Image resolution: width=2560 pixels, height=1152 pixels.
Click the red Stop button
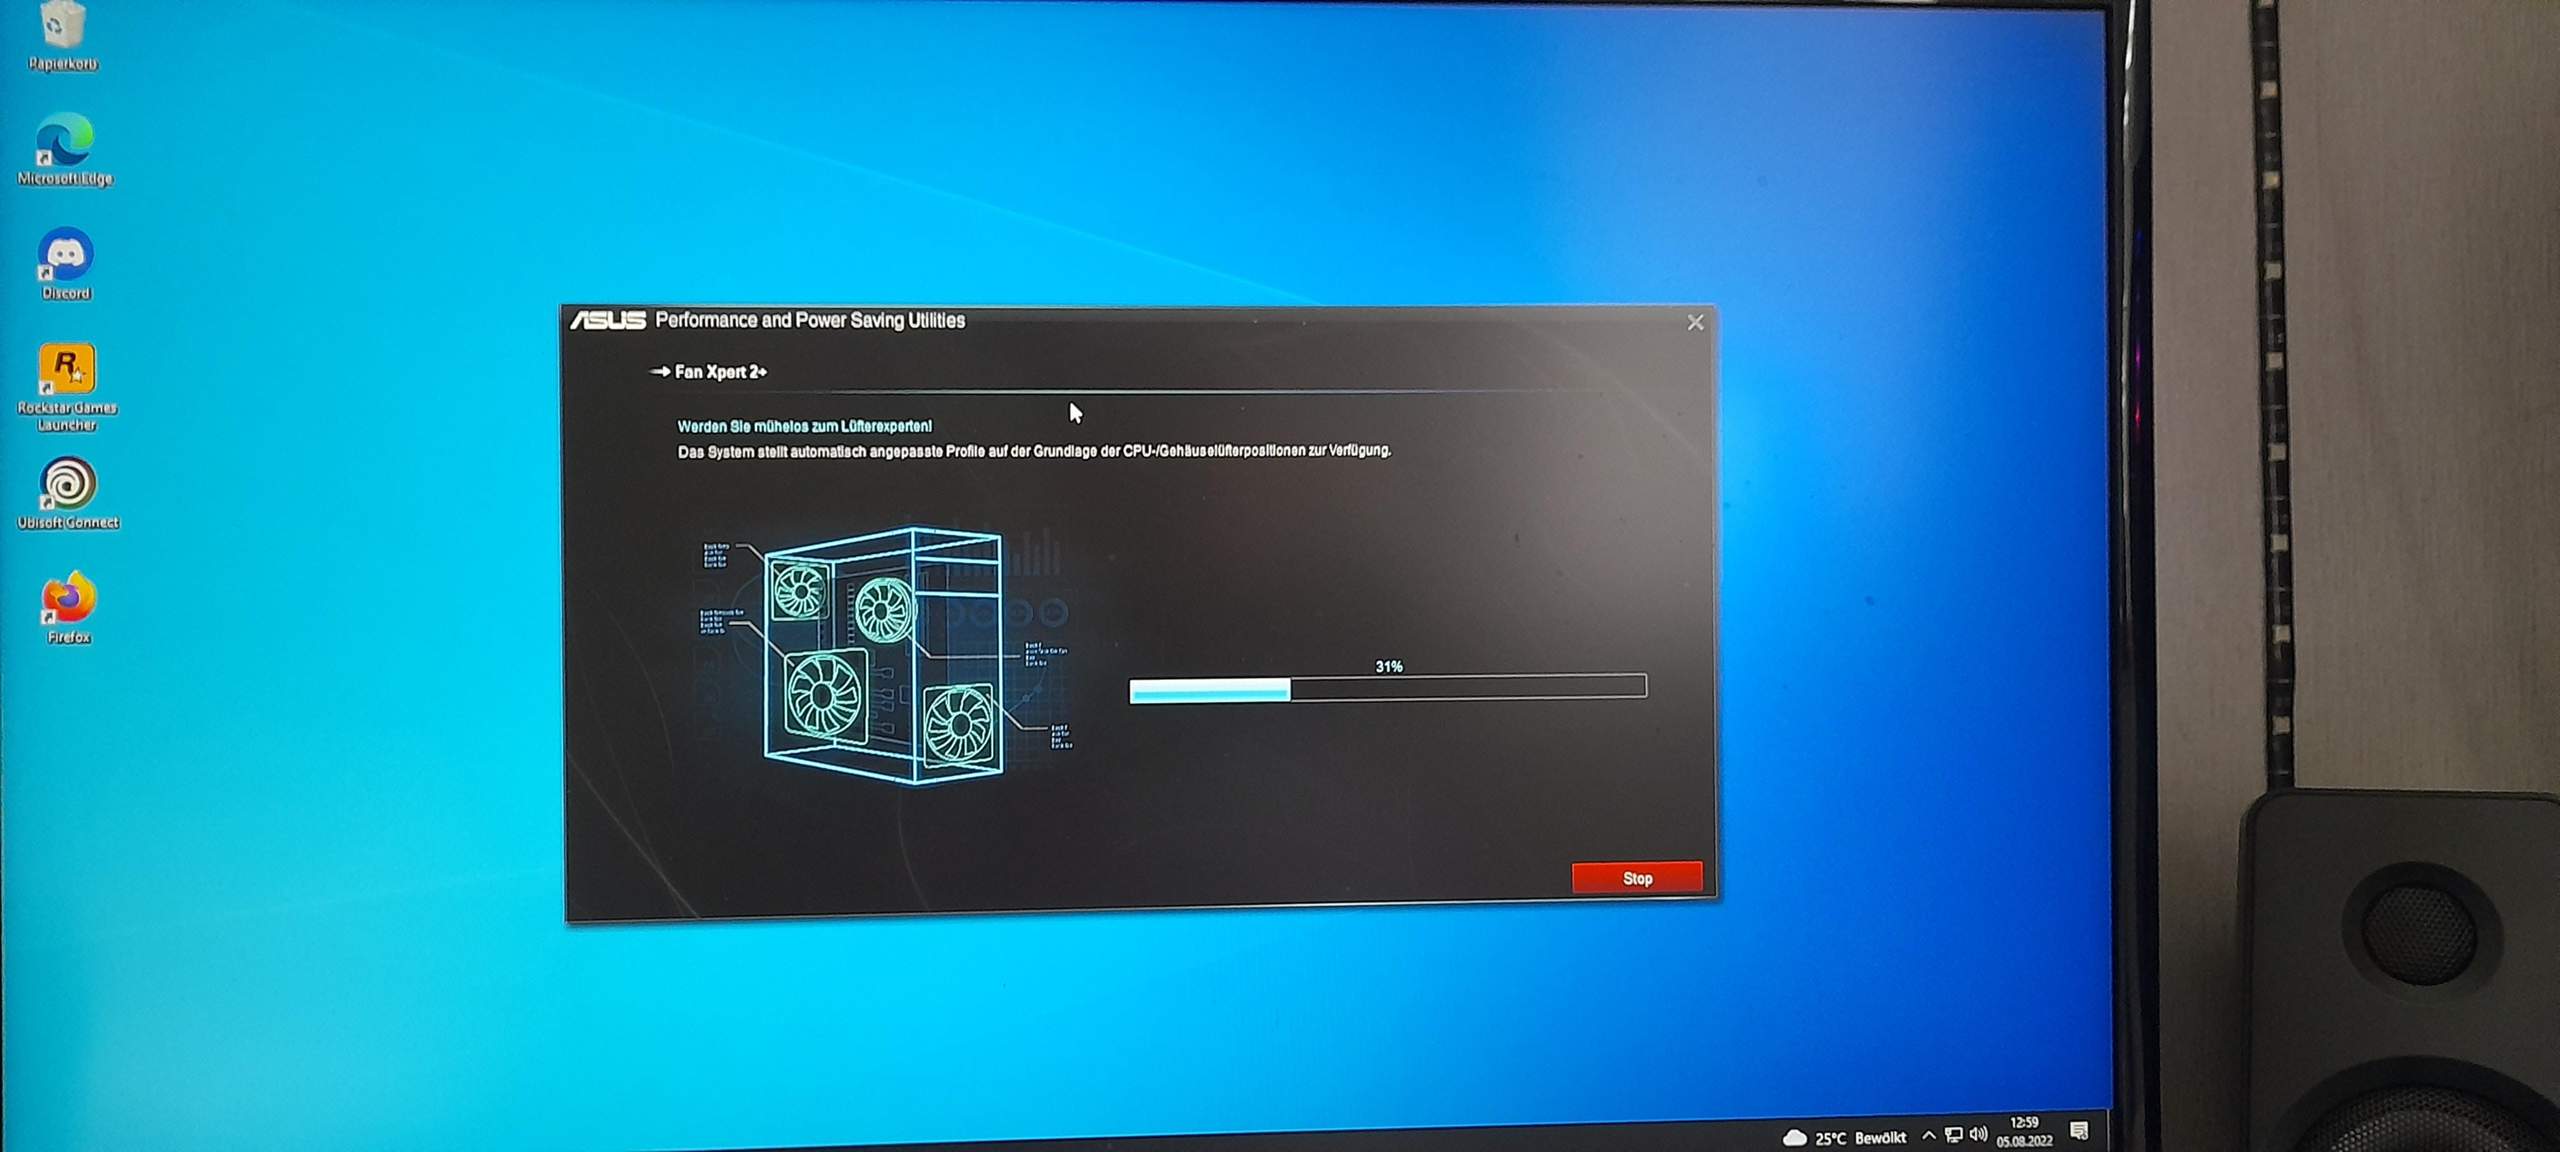coord(1637,877)
